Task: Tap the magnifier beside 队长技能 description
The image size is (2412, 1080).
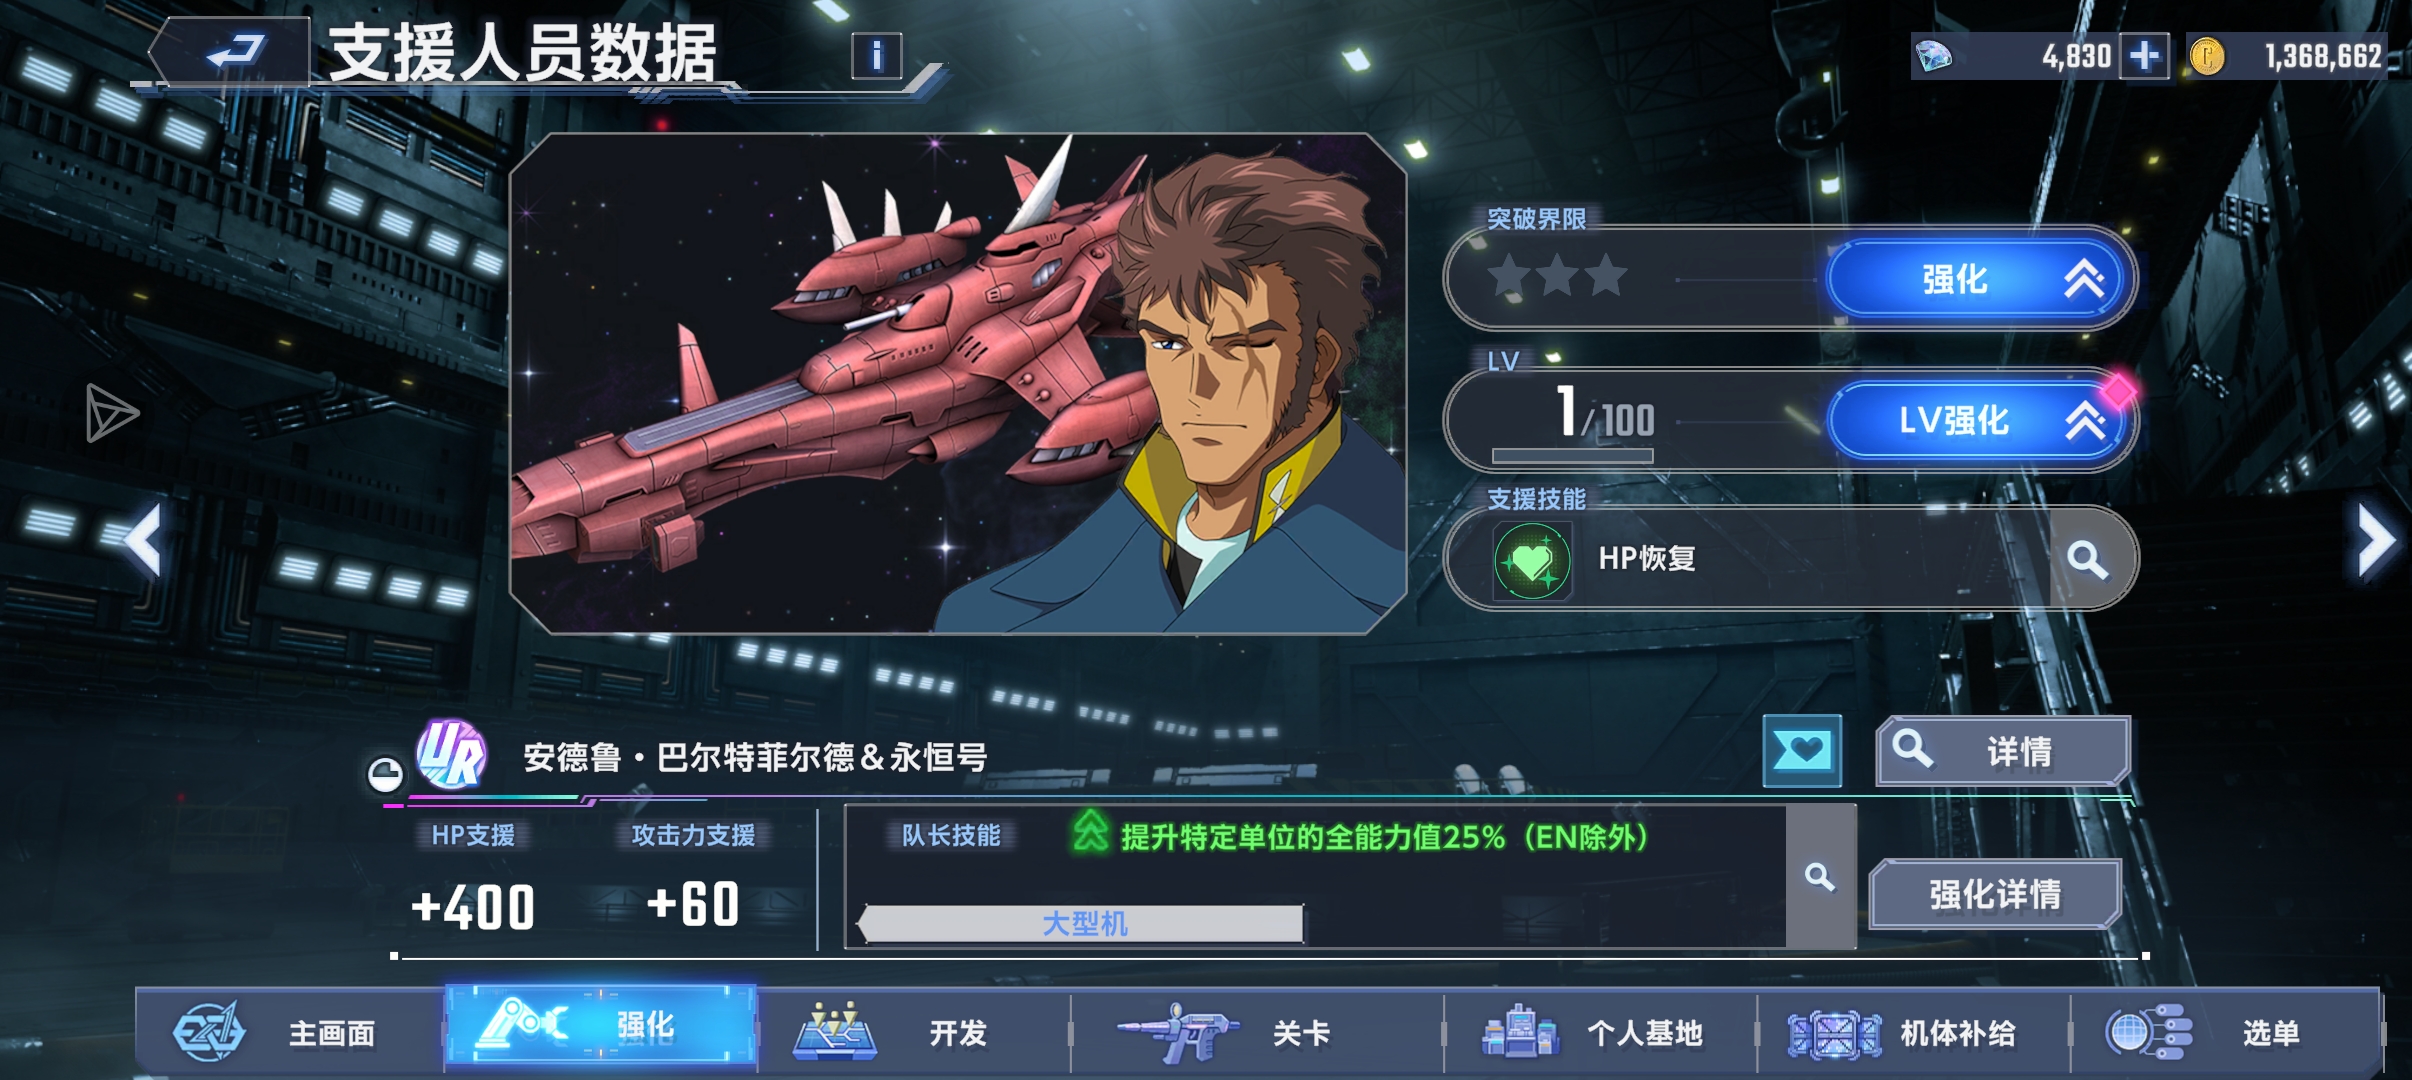Action: (1820, 877)
